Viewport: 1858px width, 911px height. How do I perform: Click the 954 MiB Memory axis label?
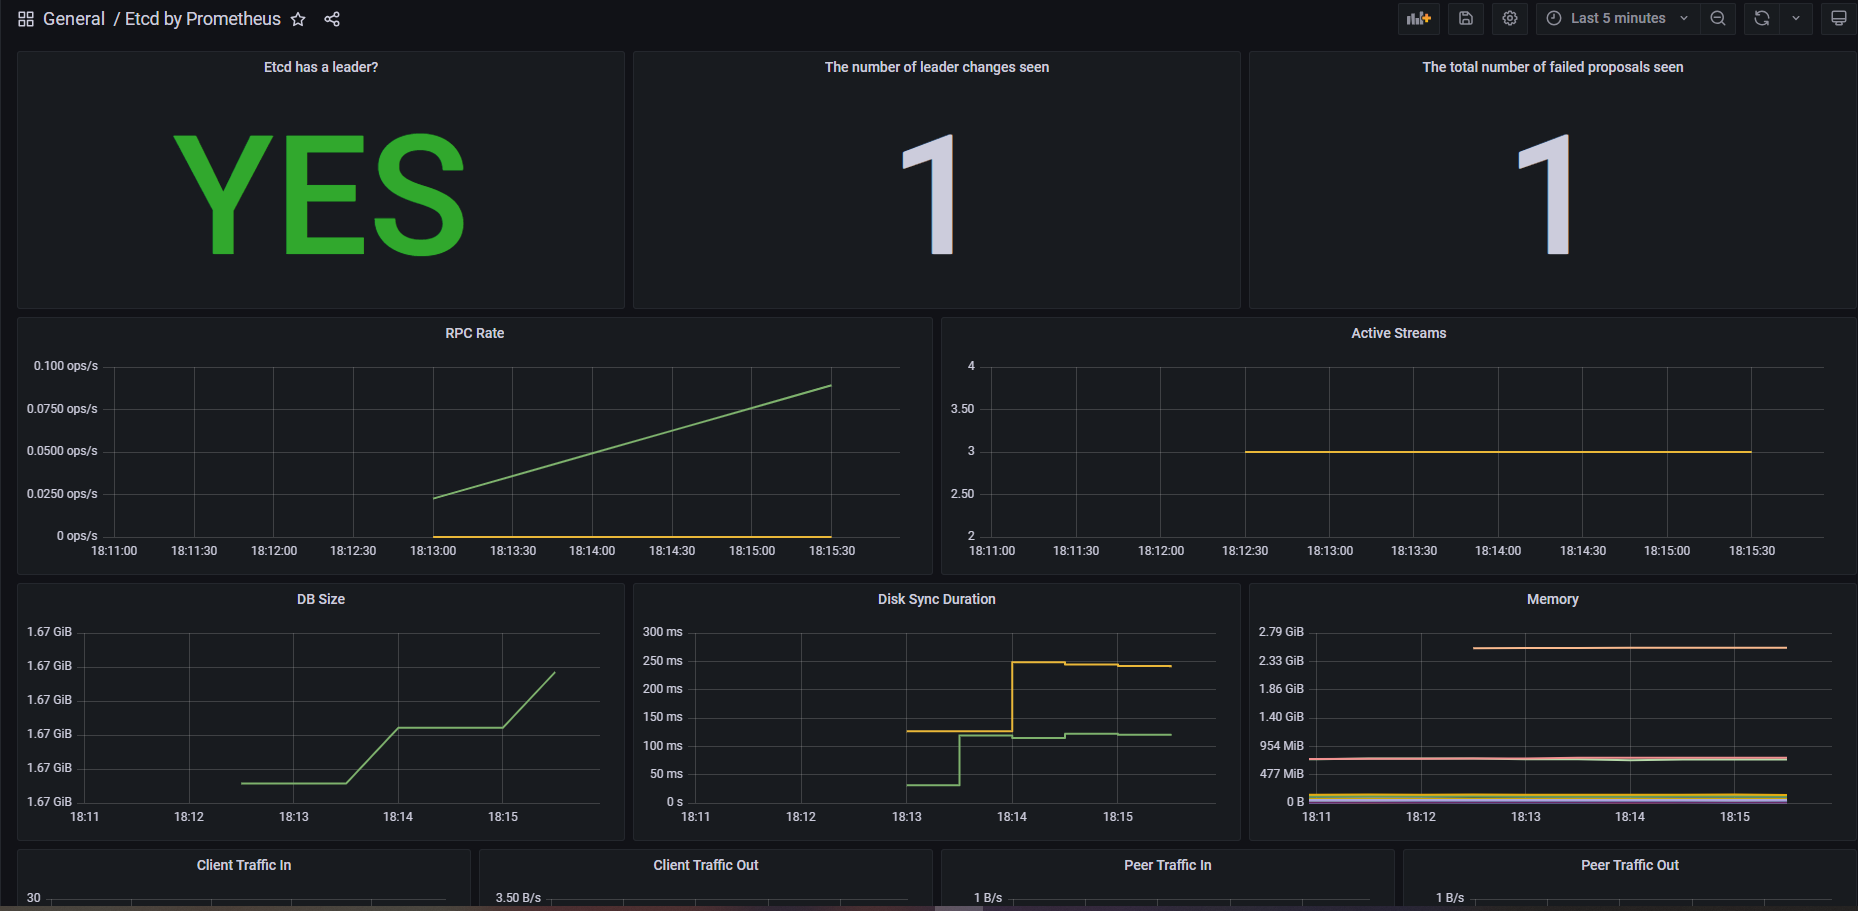1282,746
